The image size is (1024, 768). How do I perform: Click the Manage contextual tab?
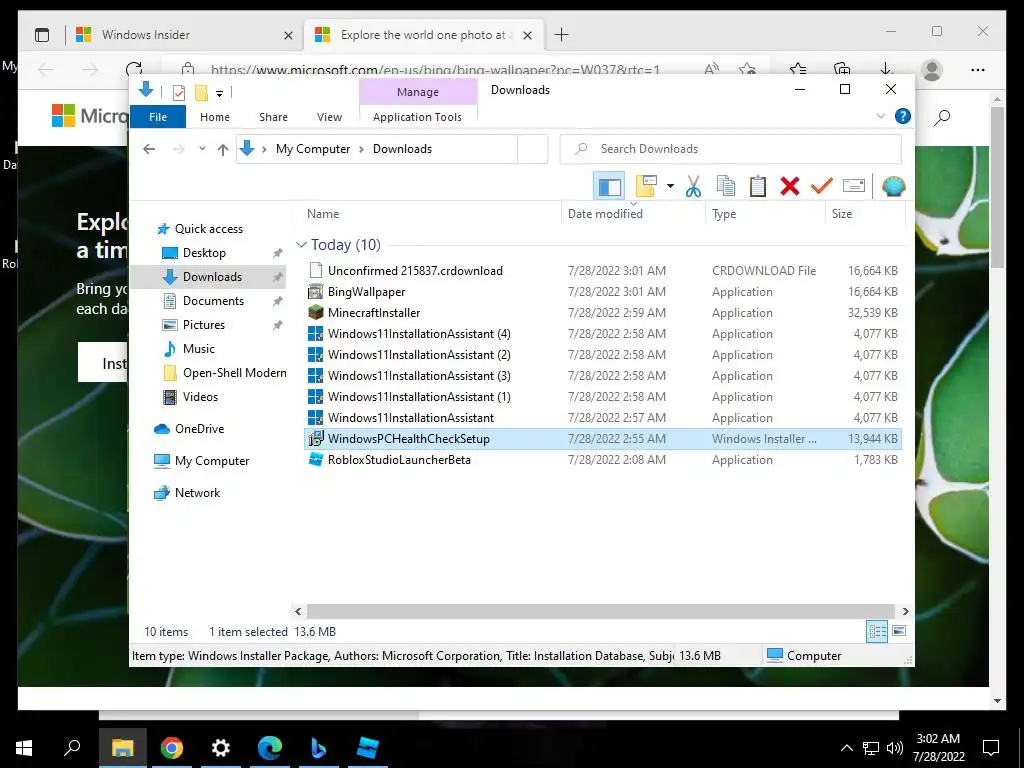point(418,92)
